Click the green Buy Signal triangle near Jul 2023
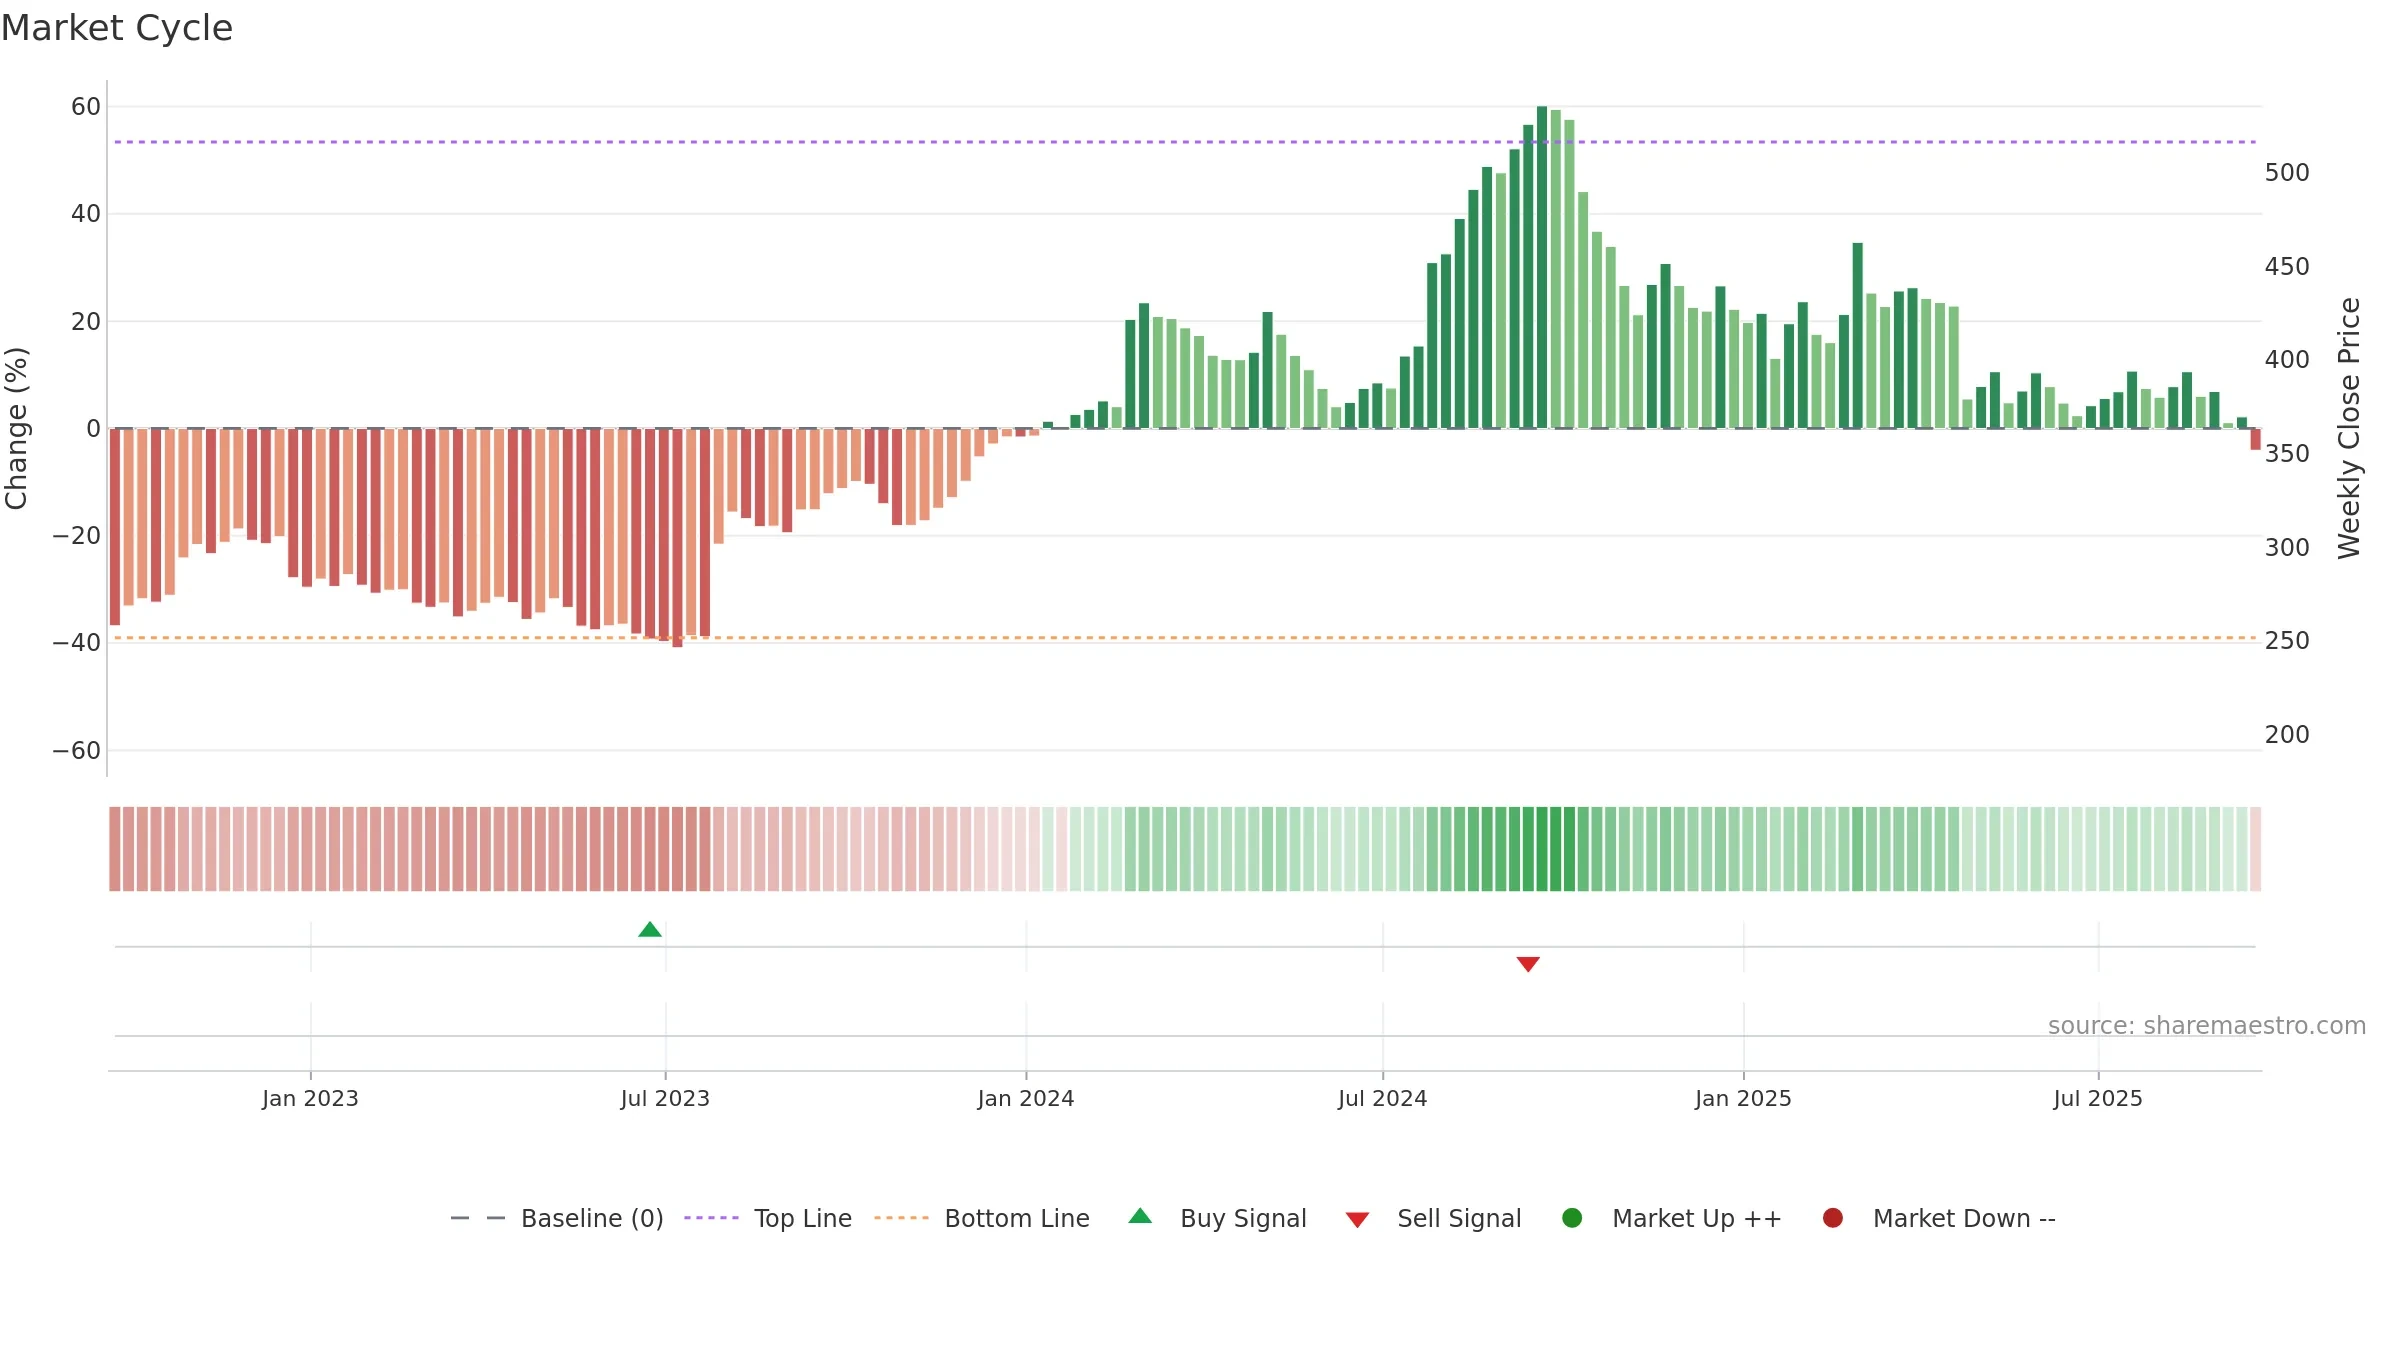This screenshot has height=1350, width=2400. point(650,929)
